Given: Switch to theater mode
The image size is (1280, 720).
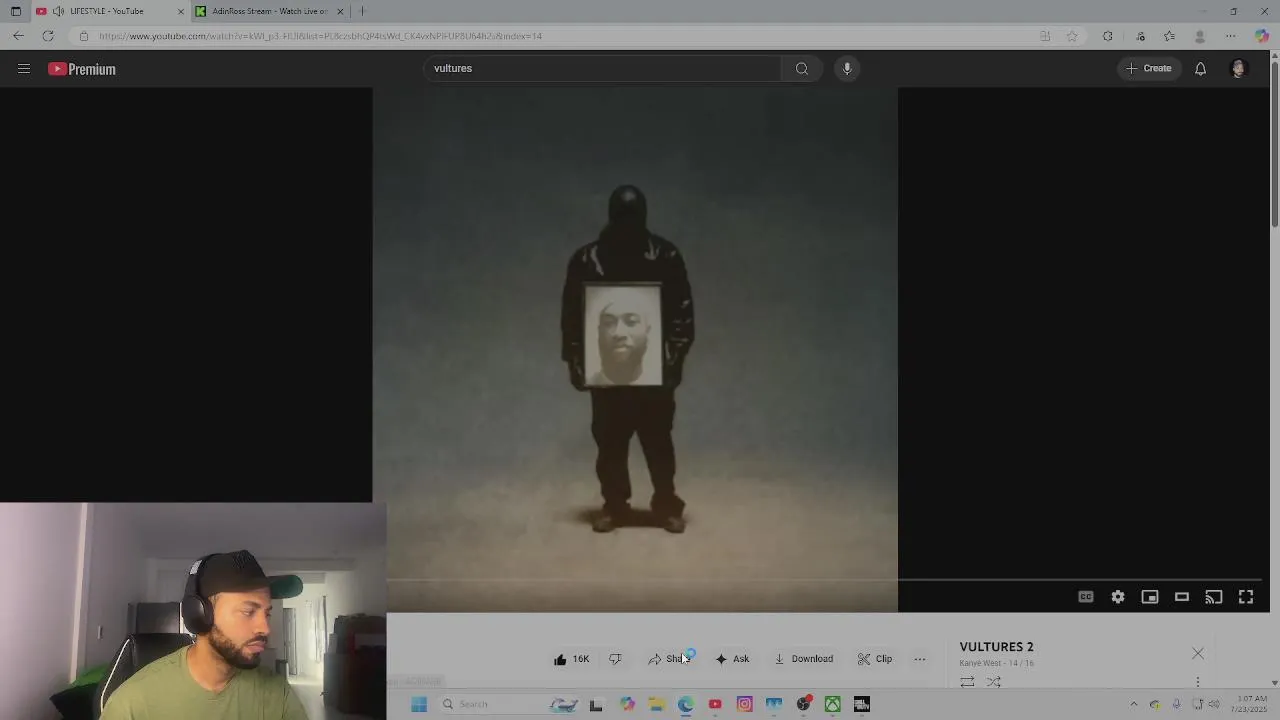Looking at the screenshot, I should tap(1182, 597).
